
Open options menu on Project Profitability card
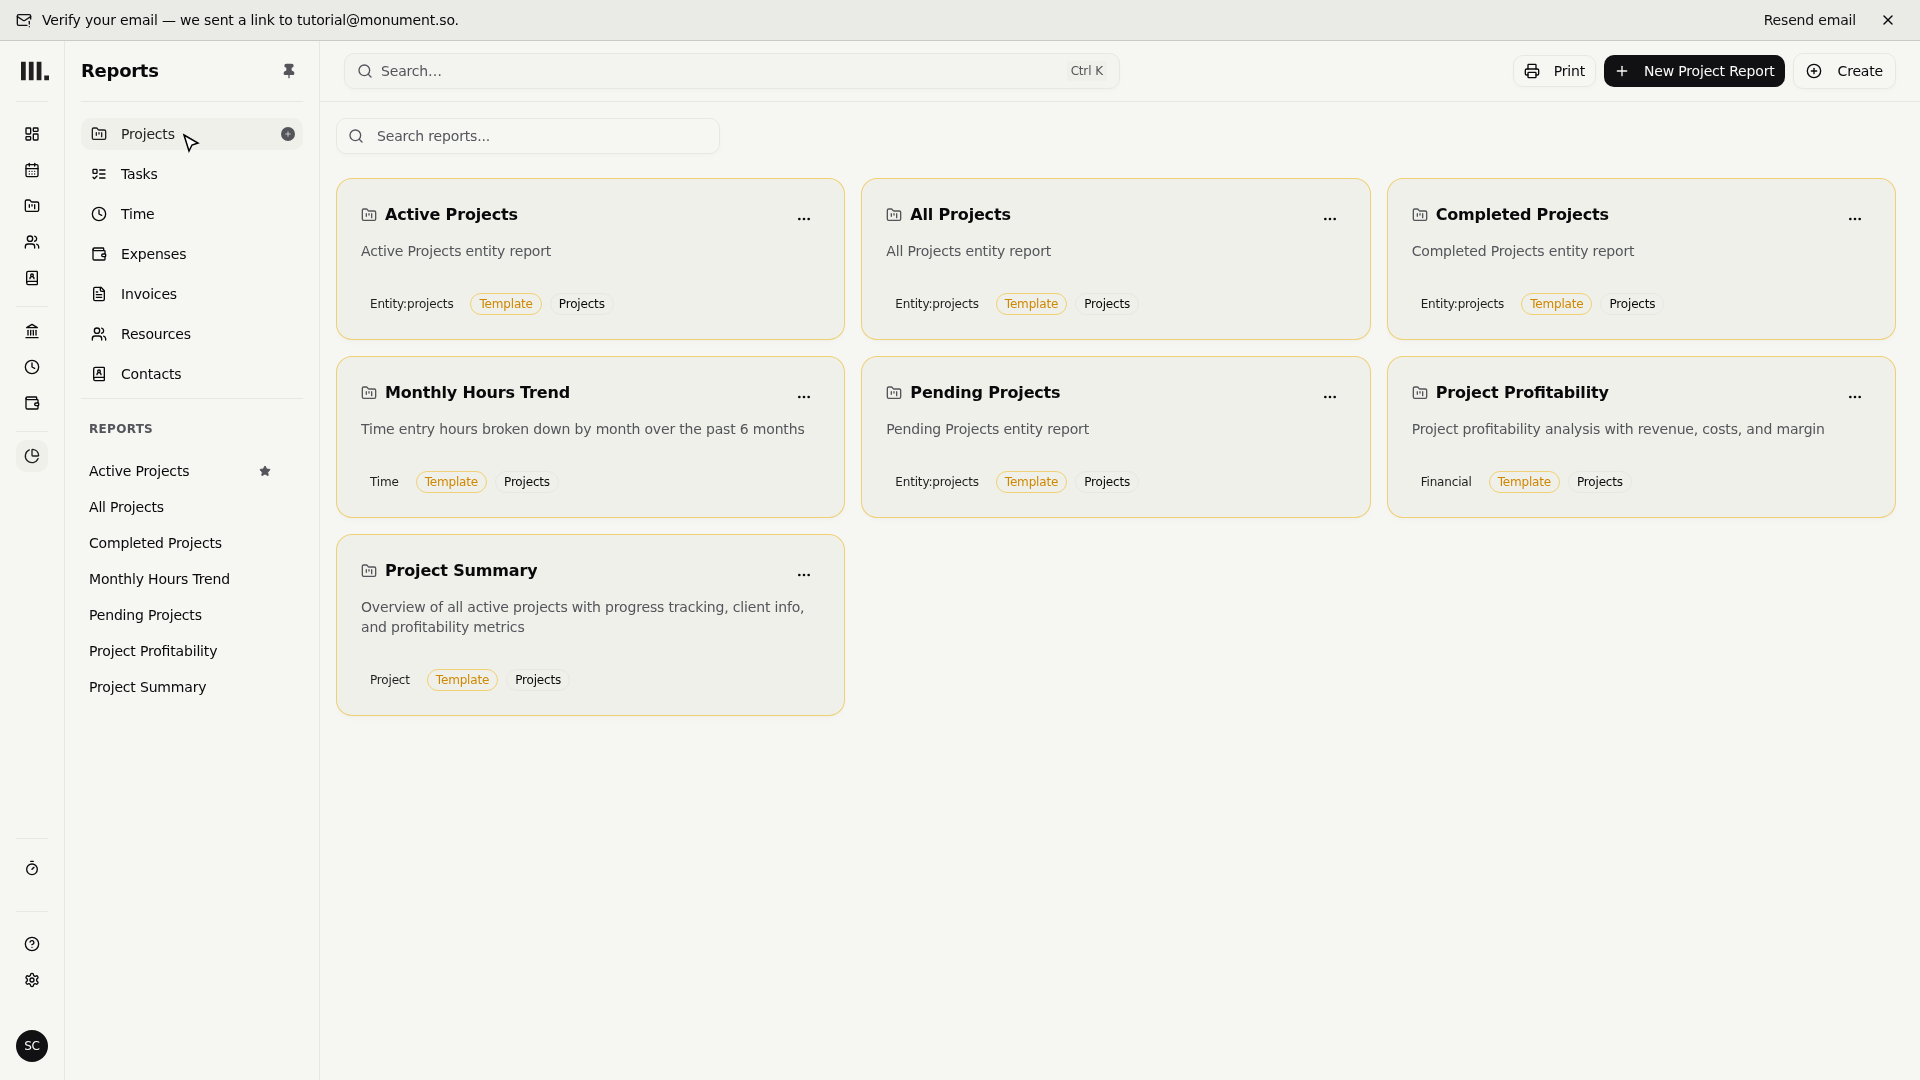coord(1855,396)
